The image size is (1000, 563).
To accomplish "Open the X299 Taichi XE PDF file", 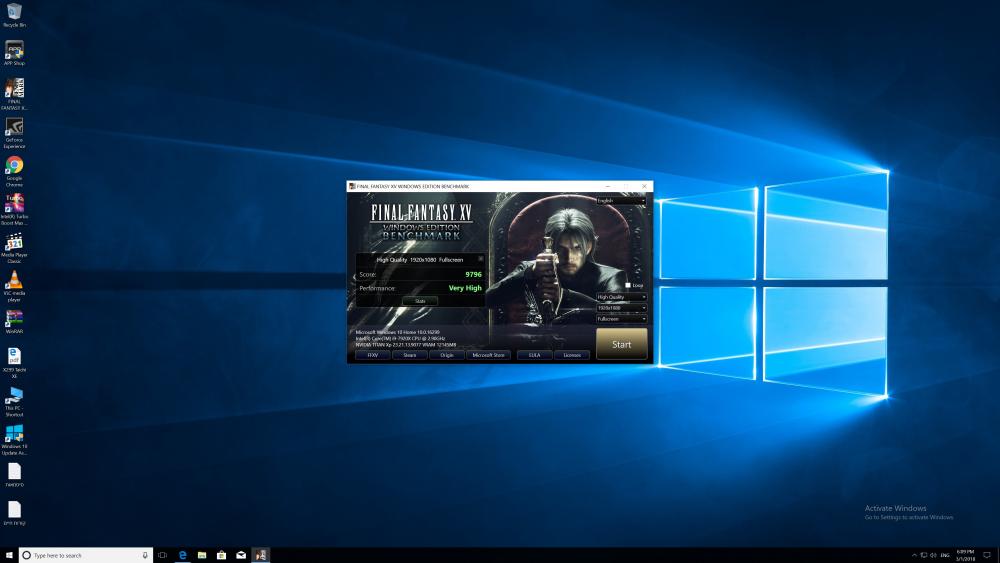I will 14,362.
